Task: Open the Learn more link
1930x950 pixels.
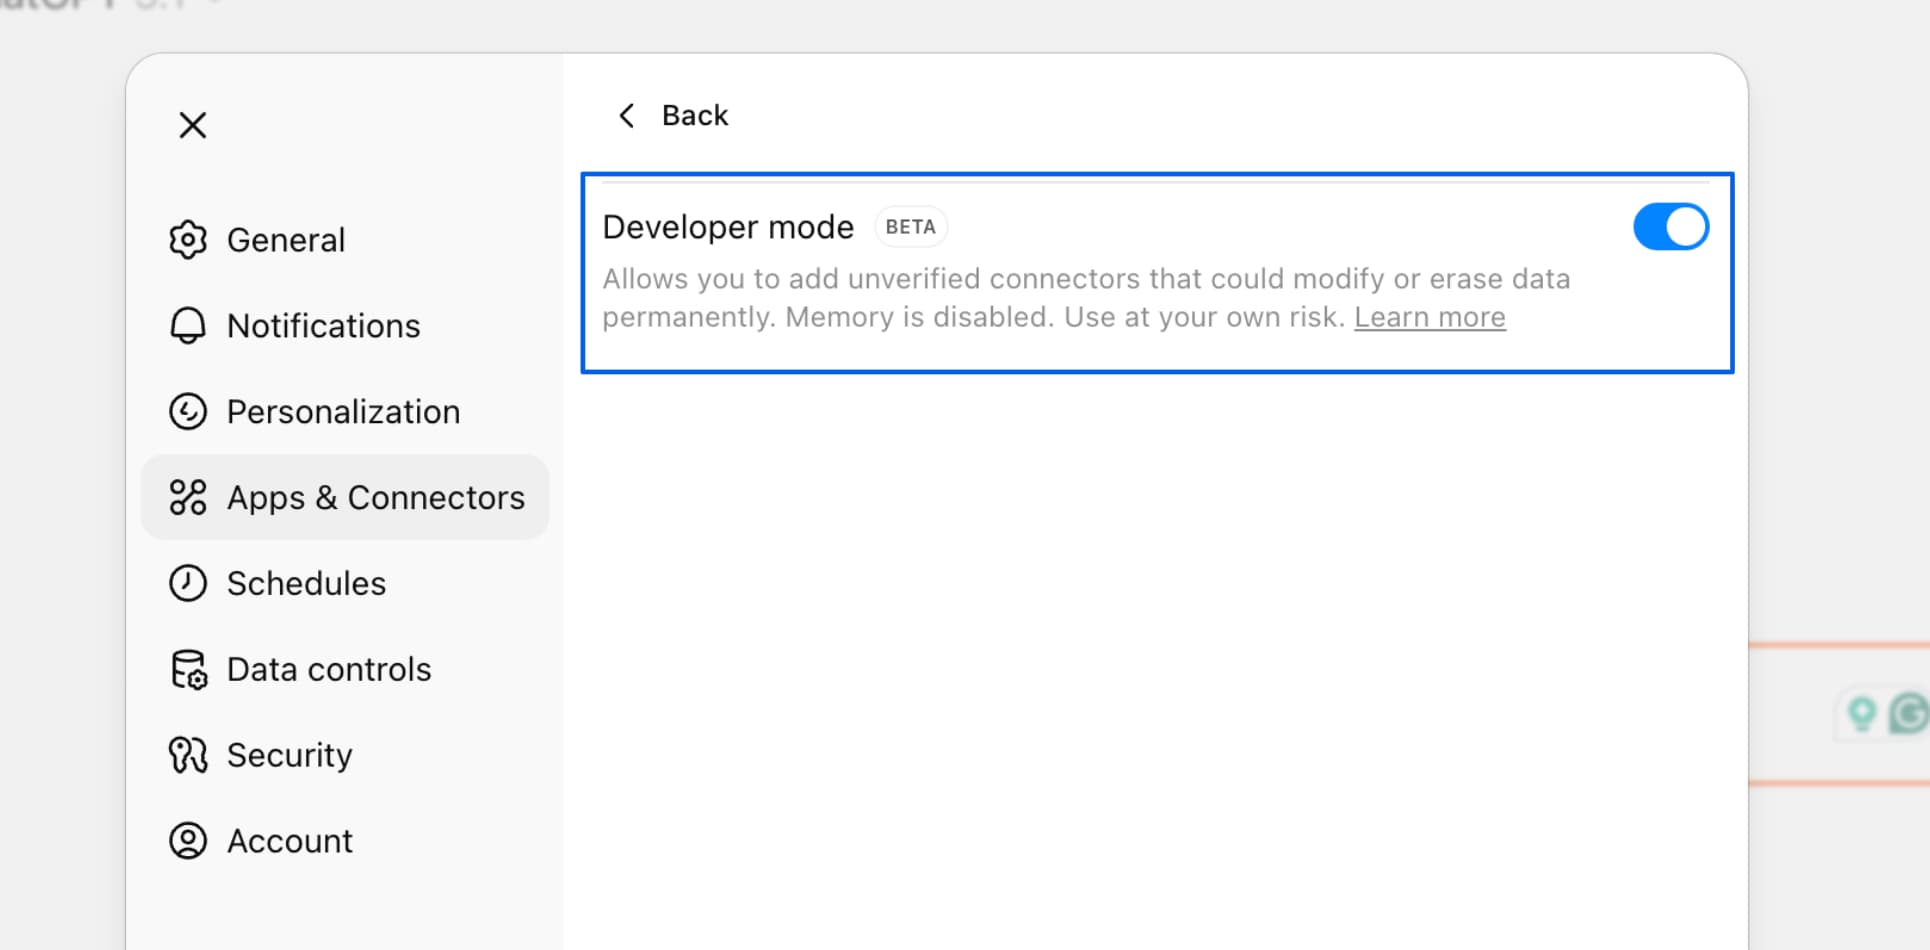Action: click(1429, 317)
